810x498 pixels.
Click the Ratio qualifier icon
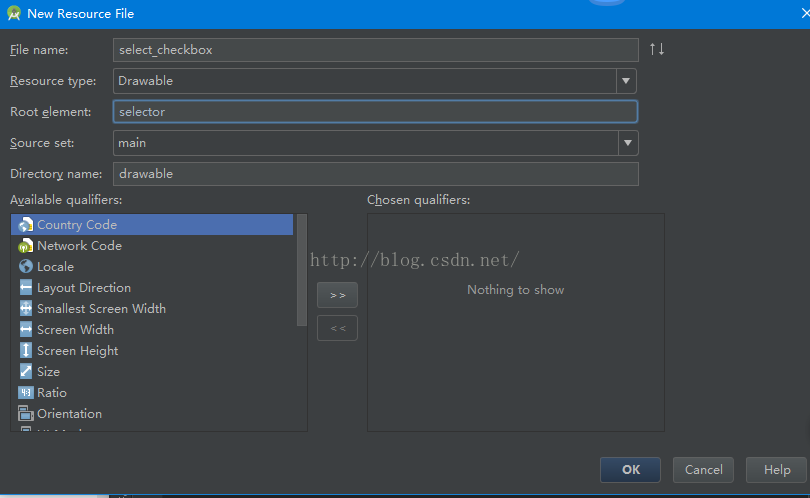click(25, 393)
